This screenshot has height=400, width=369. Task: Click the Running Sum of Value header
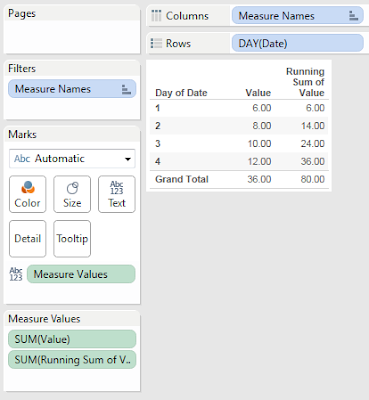[x=305, y=82]
